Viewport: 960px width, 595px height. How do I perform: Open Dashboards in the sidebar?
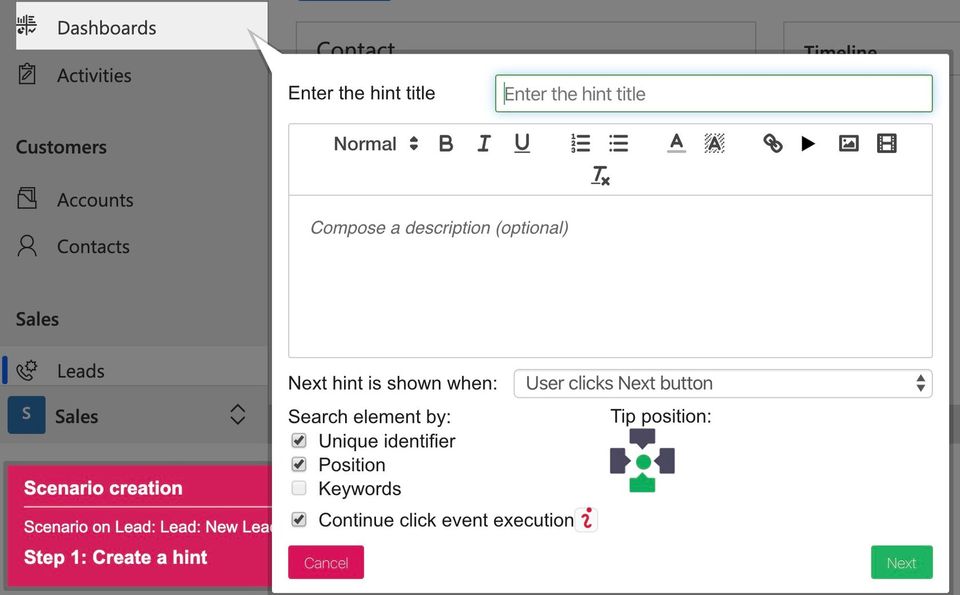tap(141, 27)
